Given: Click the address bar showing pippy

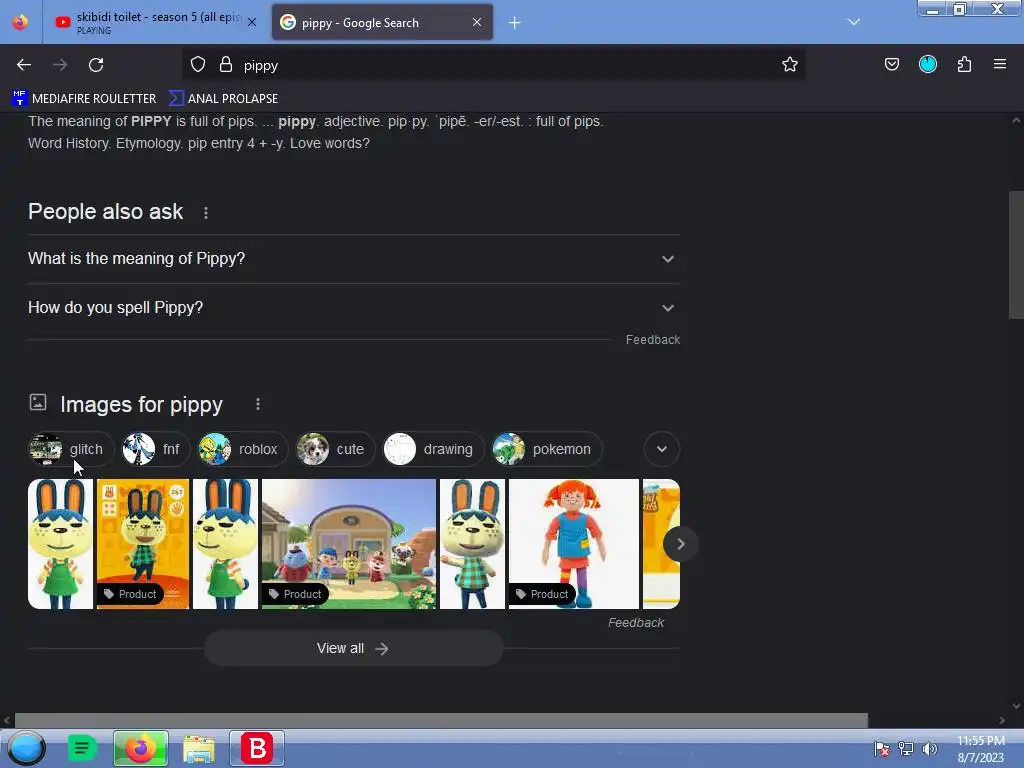Looking at the screenshot, I should click(x=493, y=65).
